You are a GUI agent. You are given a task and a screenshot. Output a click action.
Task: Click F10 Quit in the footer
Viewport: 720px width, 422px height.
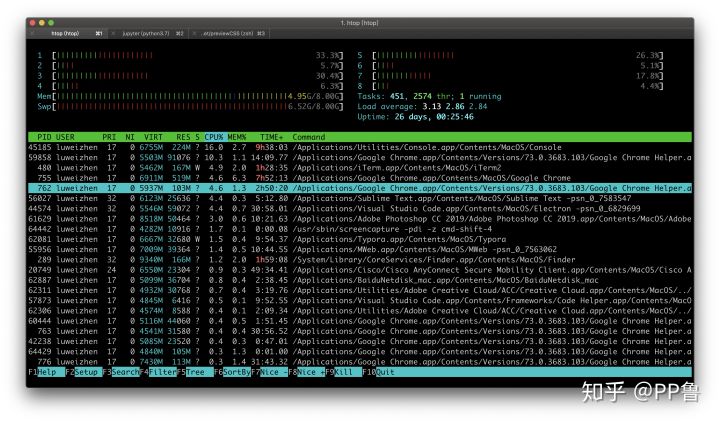tap(384, 371)
